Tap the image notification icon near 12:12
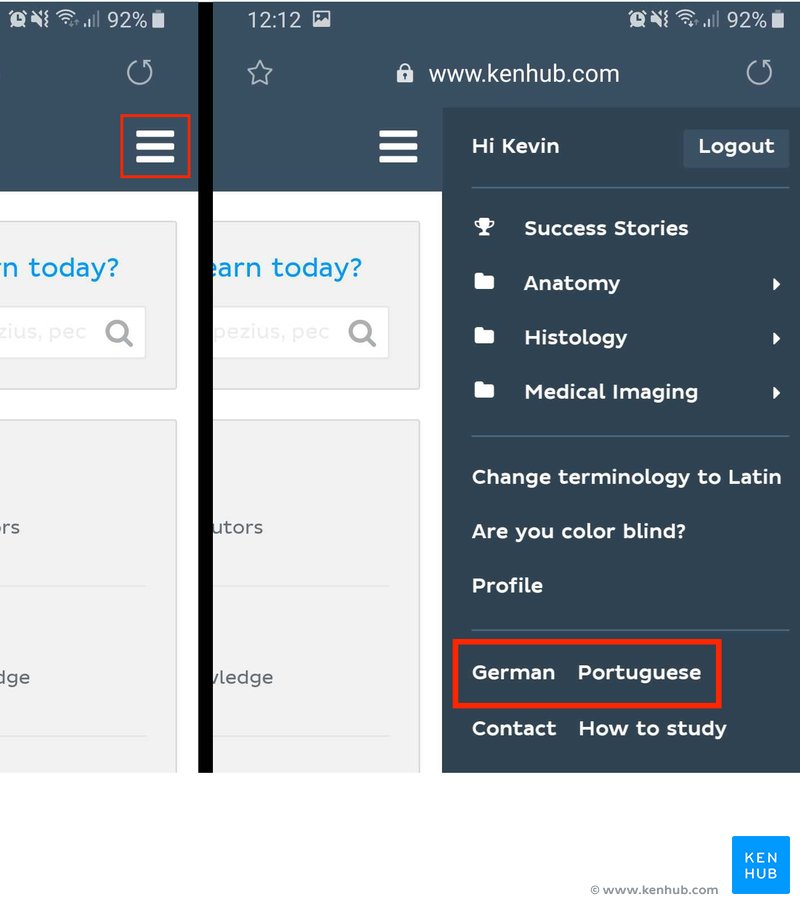Screen dimensions: 800x905 click(x=322, y=19)
